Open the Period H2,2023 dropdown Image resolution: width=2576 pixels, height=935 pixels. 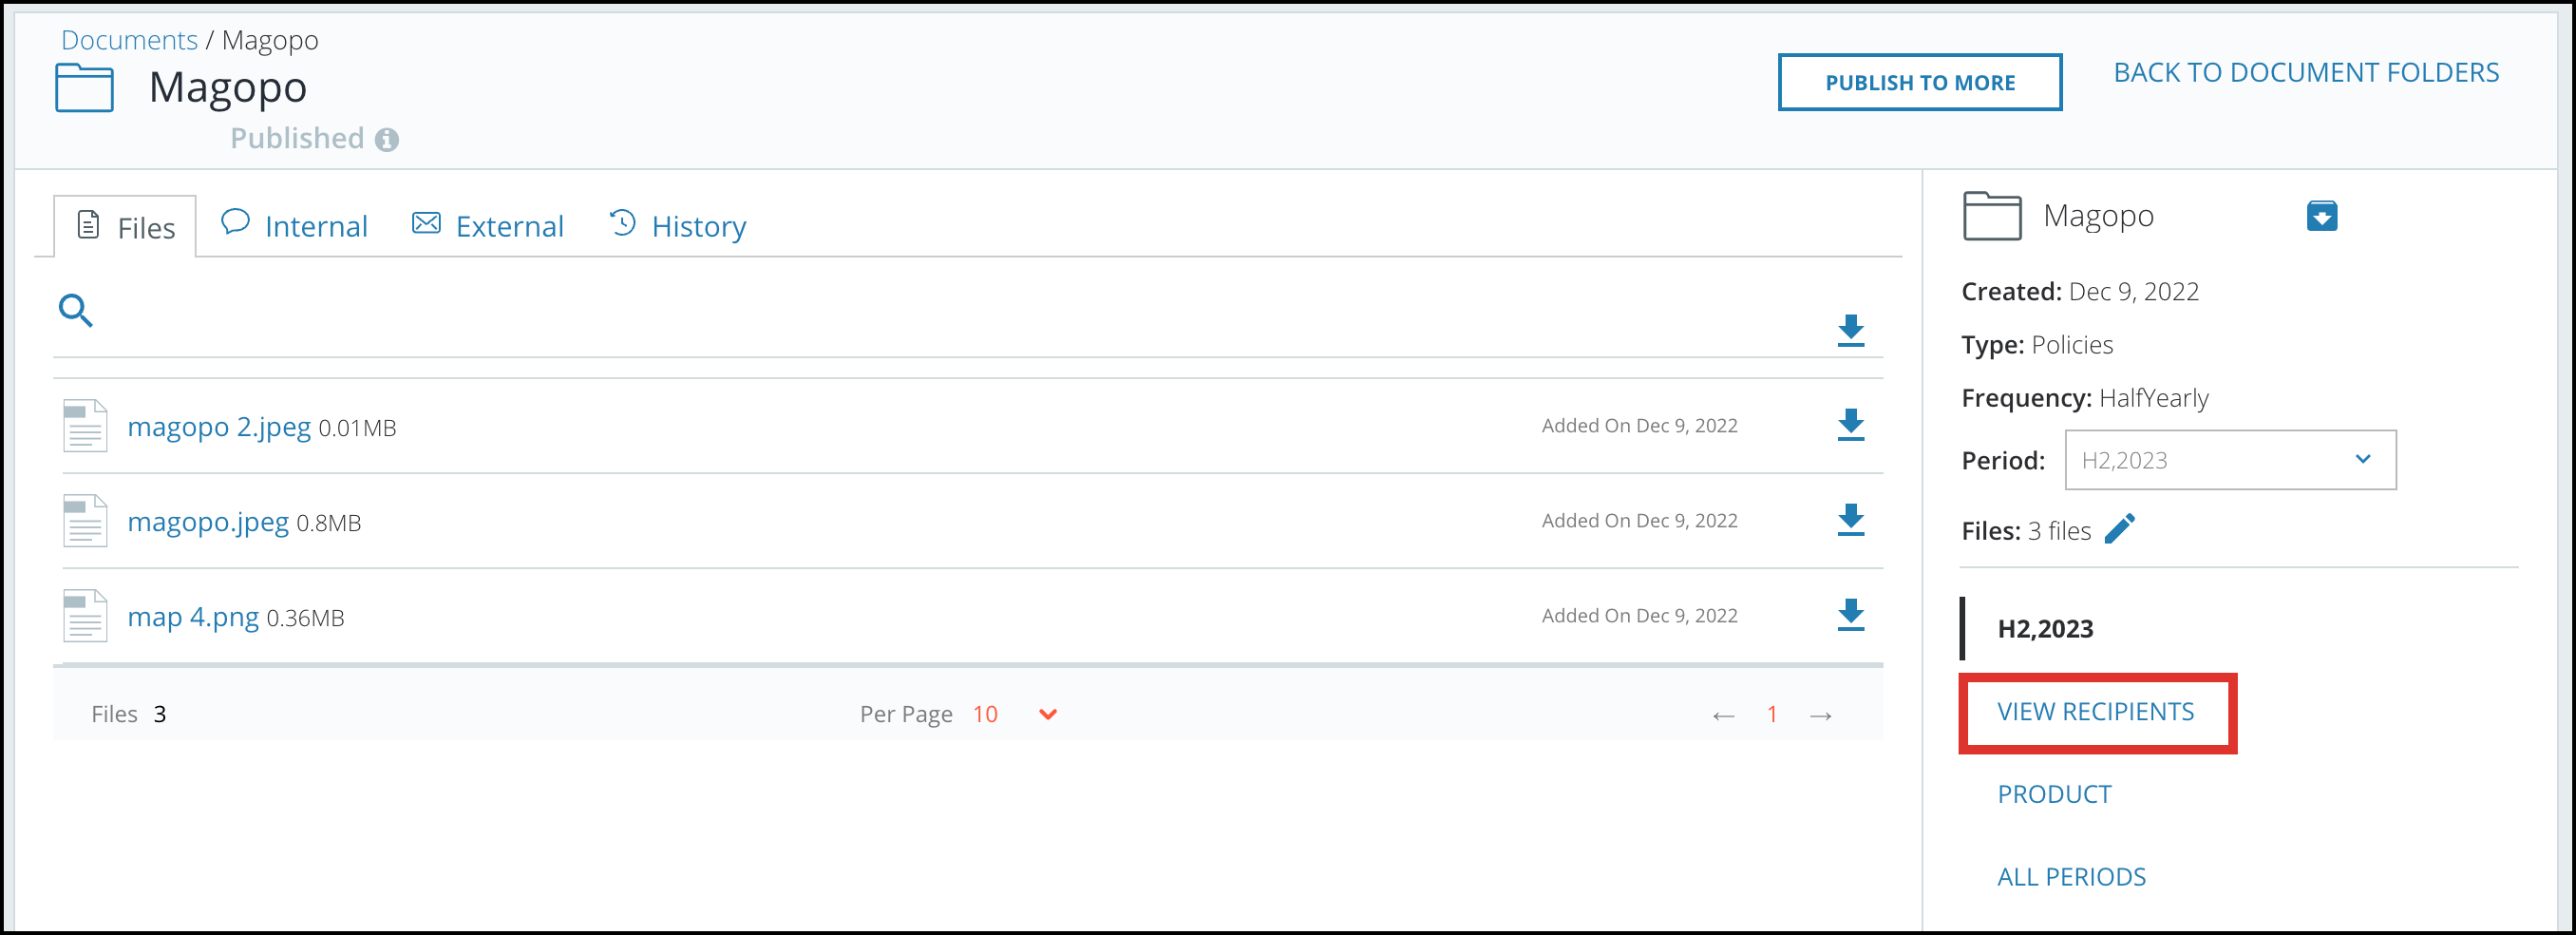pos(2231,460)
